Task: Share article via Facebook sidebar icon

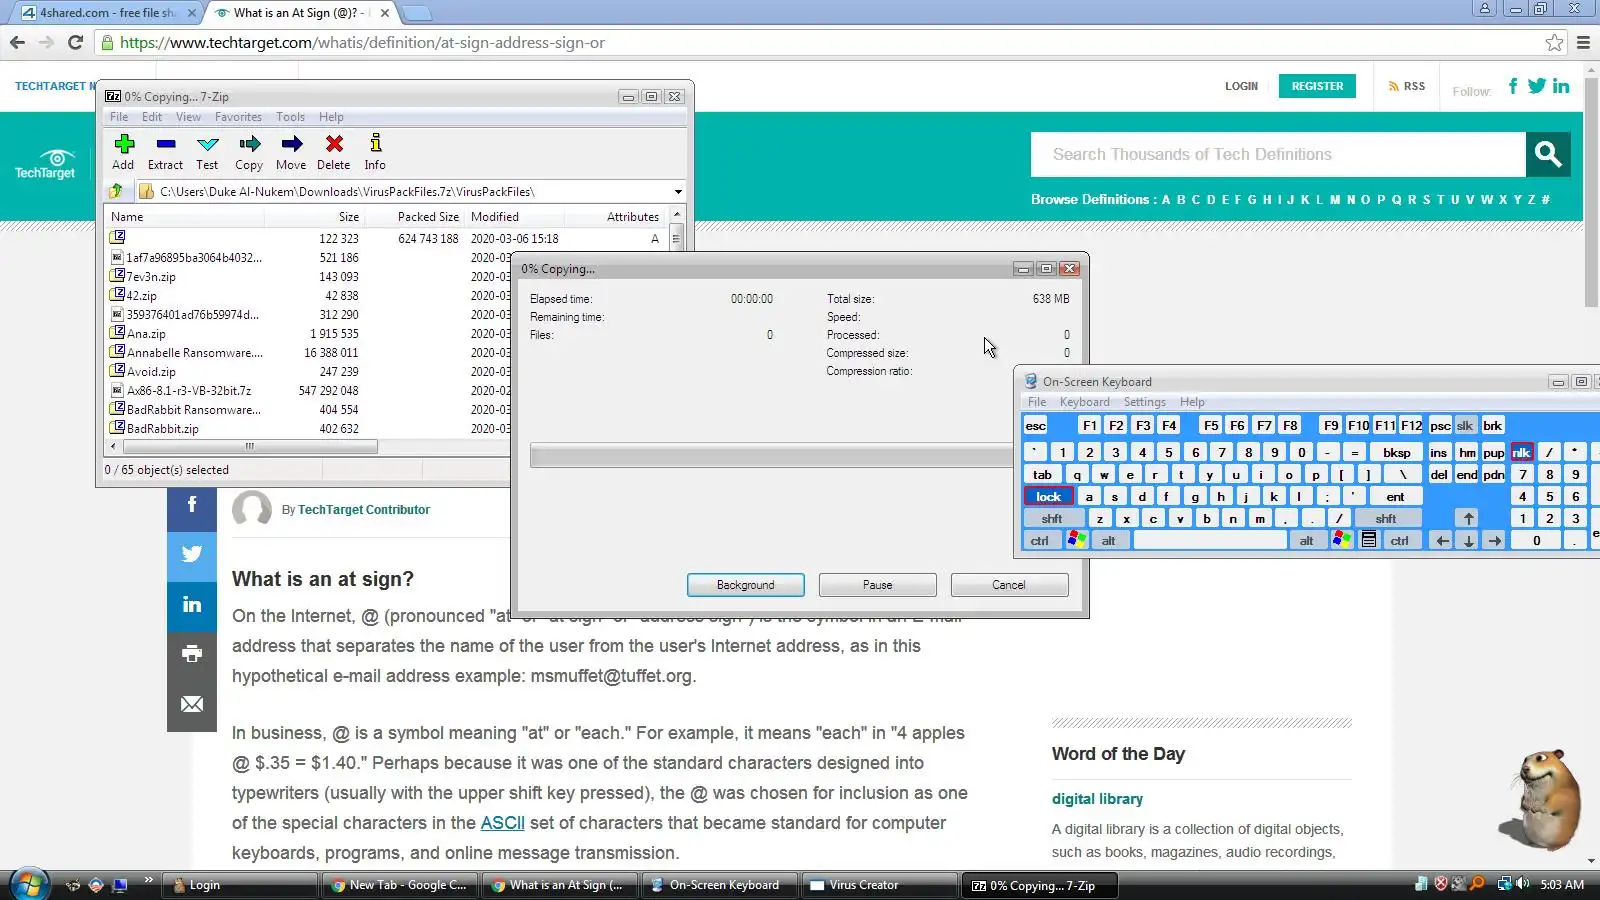Action: pyautogui.click(x=192, y=505)
